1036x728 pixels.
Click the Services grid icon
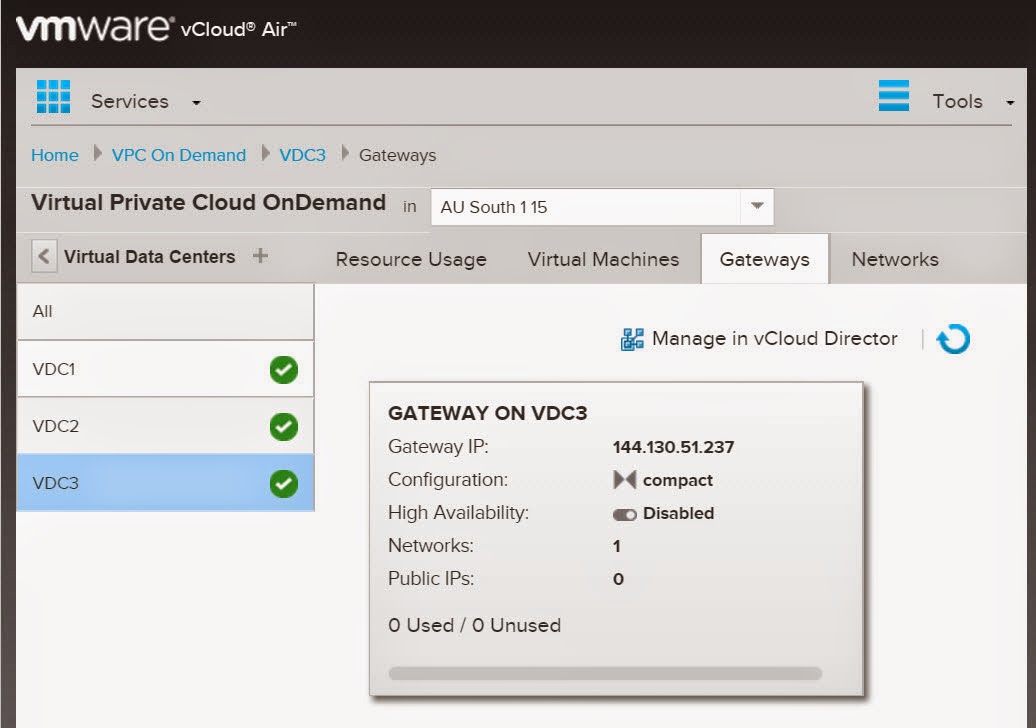pos(54,97)
